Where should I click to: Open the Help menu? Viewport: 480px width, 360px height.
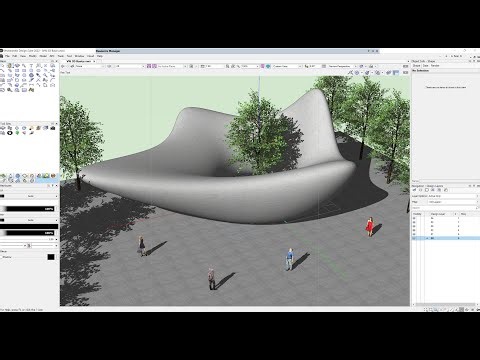pos(99,56)
